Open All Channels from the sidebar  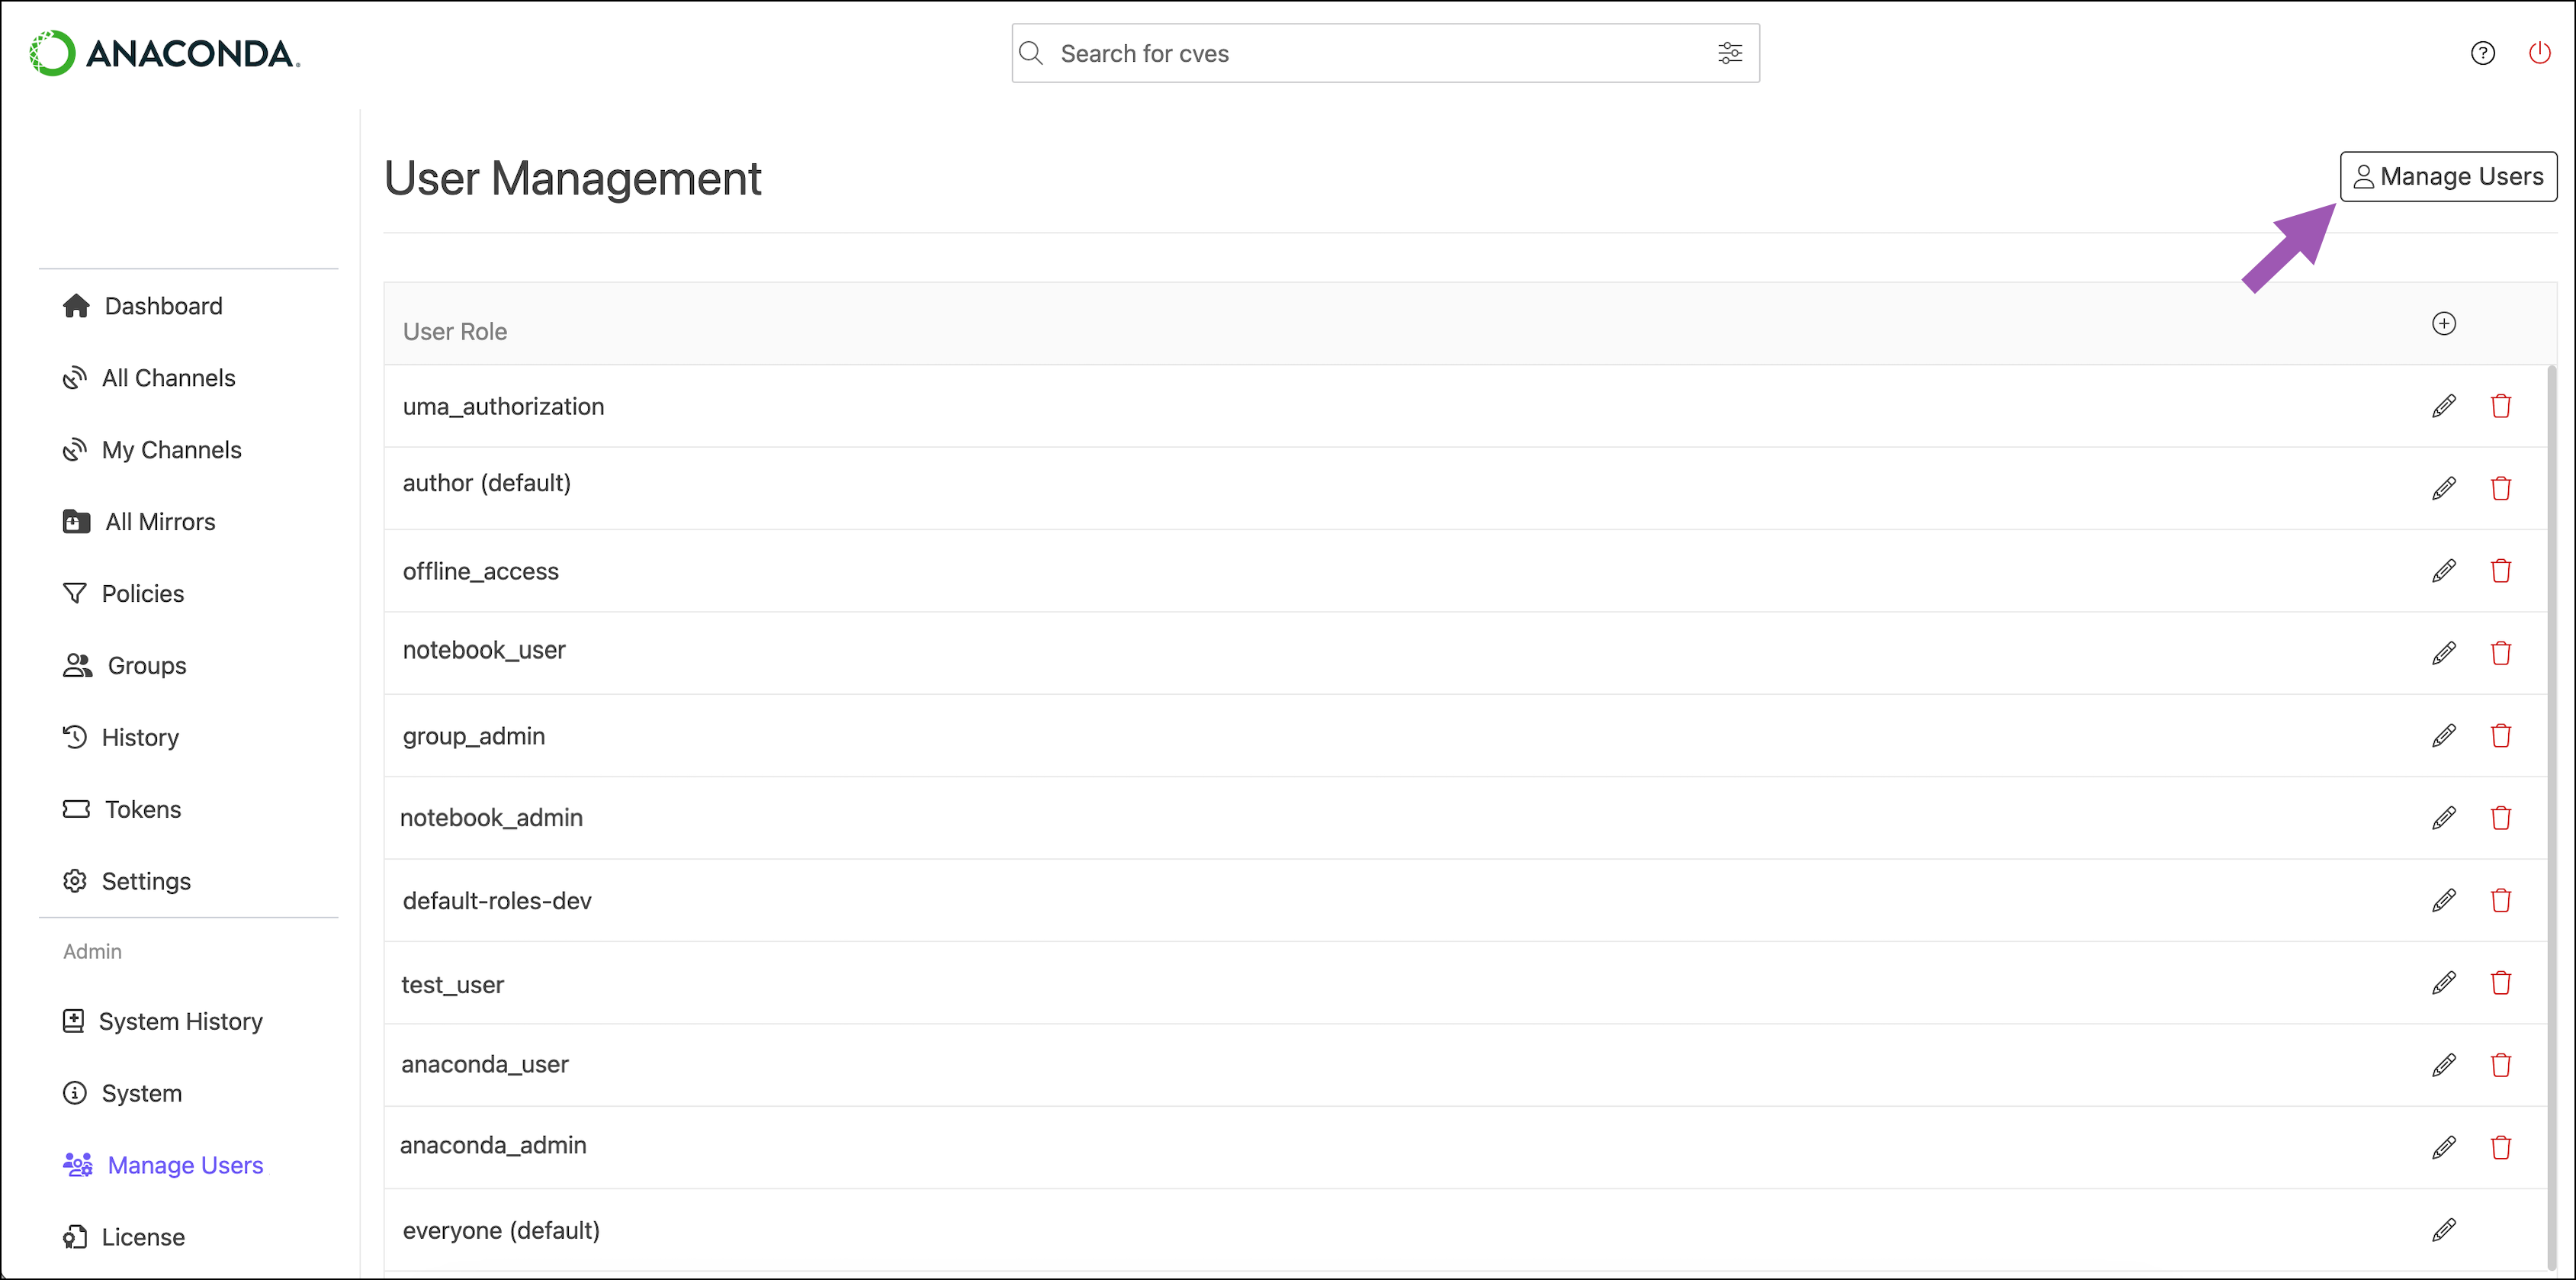point(168,378)
